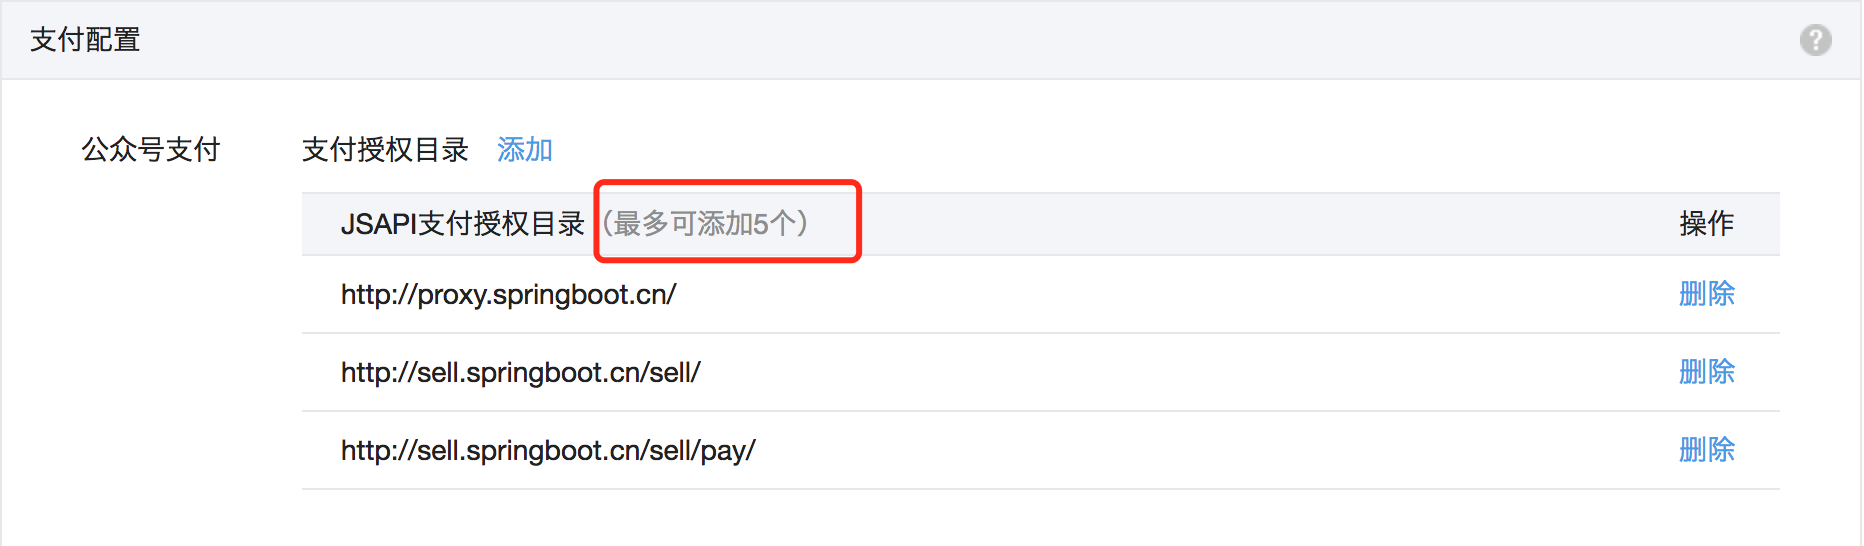Screen dimensions: 1864x546
Task: Click the JSAPI table header row
Action: pyautogui.click(x=1041, y=224)
